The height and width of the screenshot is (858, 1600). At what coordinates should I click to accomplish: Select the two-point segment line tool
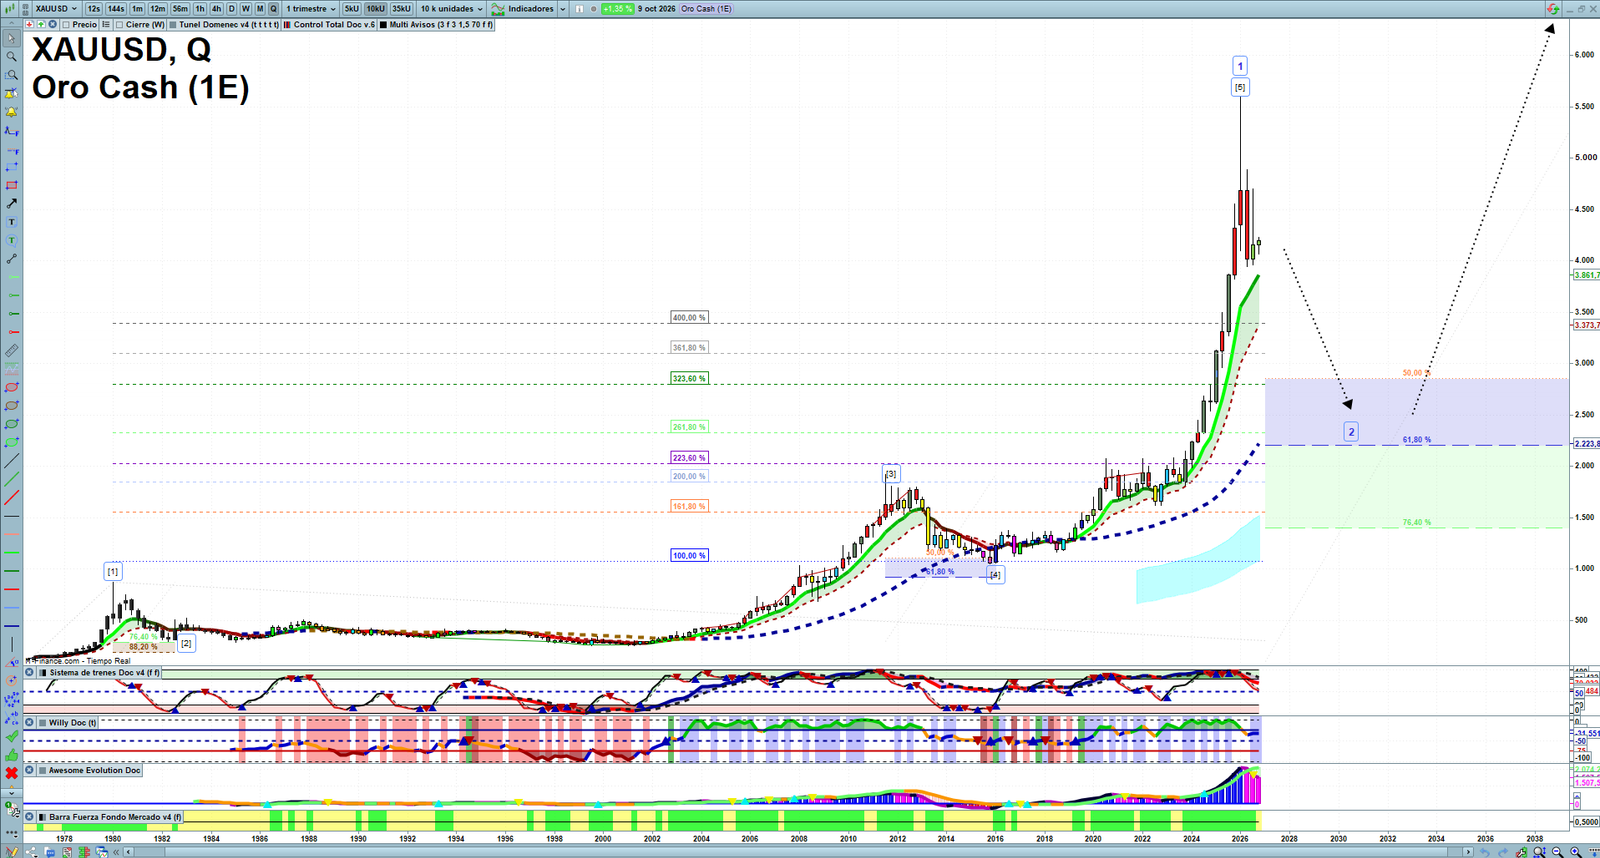[11, 258]
